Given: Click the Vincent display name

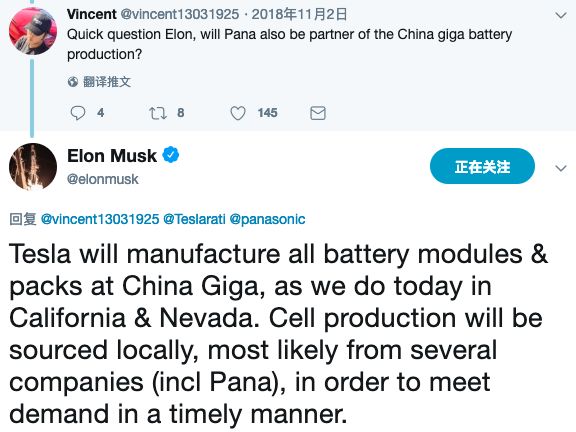Looking at the screenshot, I should [91, 14].
